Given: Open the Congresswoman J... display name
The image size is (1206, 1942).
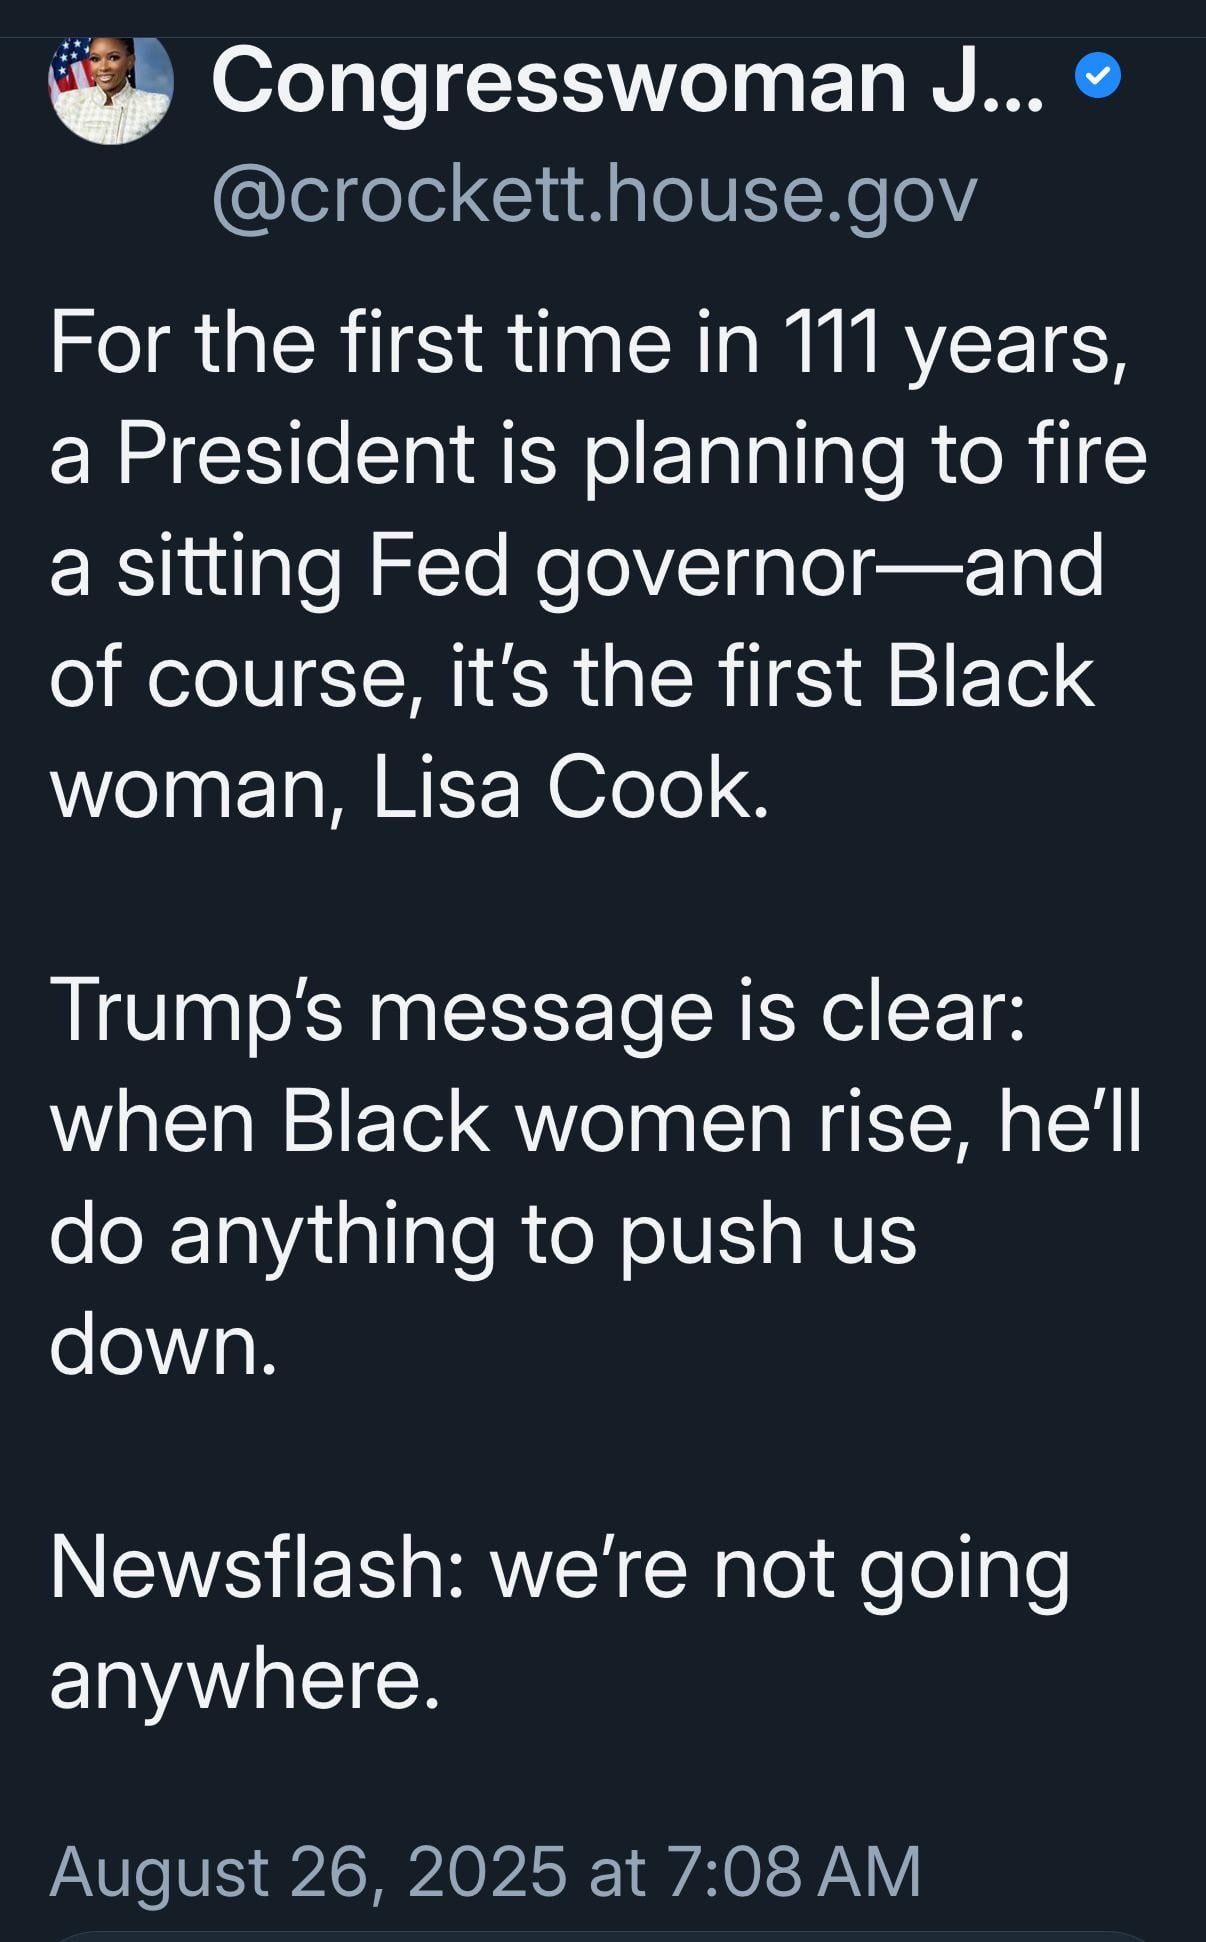Looking at the screenshot, I should [628, 80].
